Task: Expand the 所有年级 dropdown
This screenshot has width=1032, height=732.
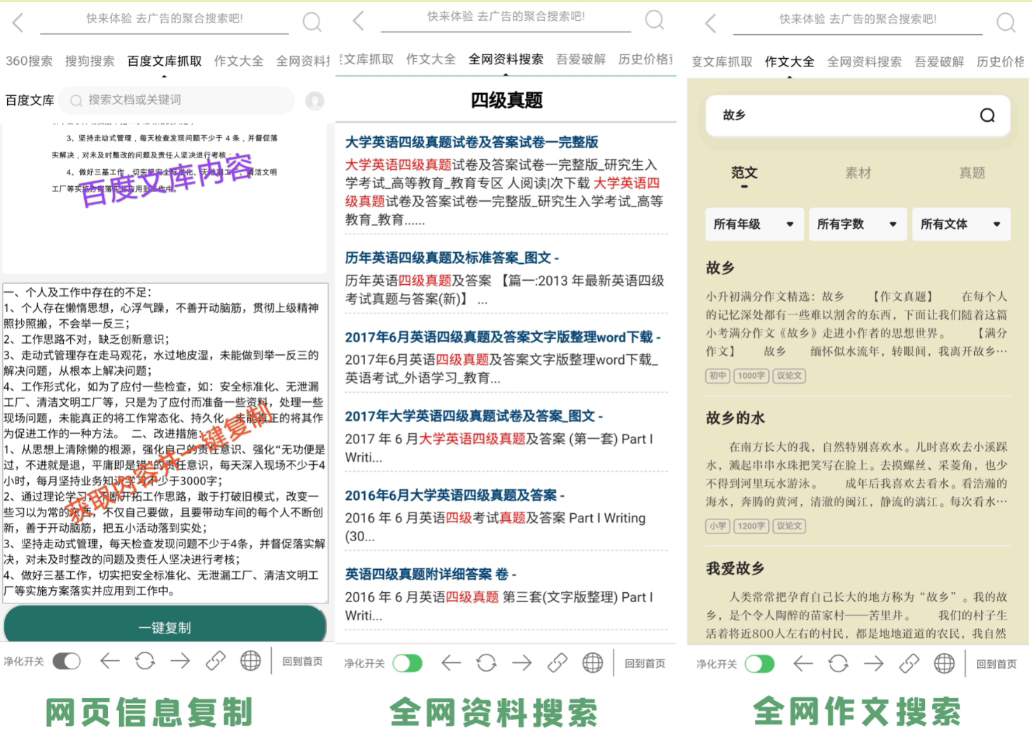Action: pyautogui.click(x=754, y=224)
